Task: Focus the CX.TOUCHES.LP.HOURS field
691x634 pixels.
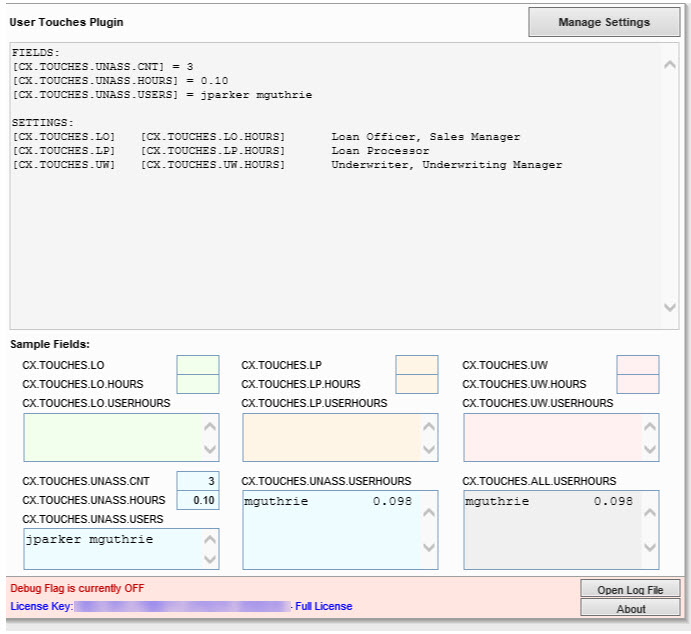Action: click(x=416, y=384)
